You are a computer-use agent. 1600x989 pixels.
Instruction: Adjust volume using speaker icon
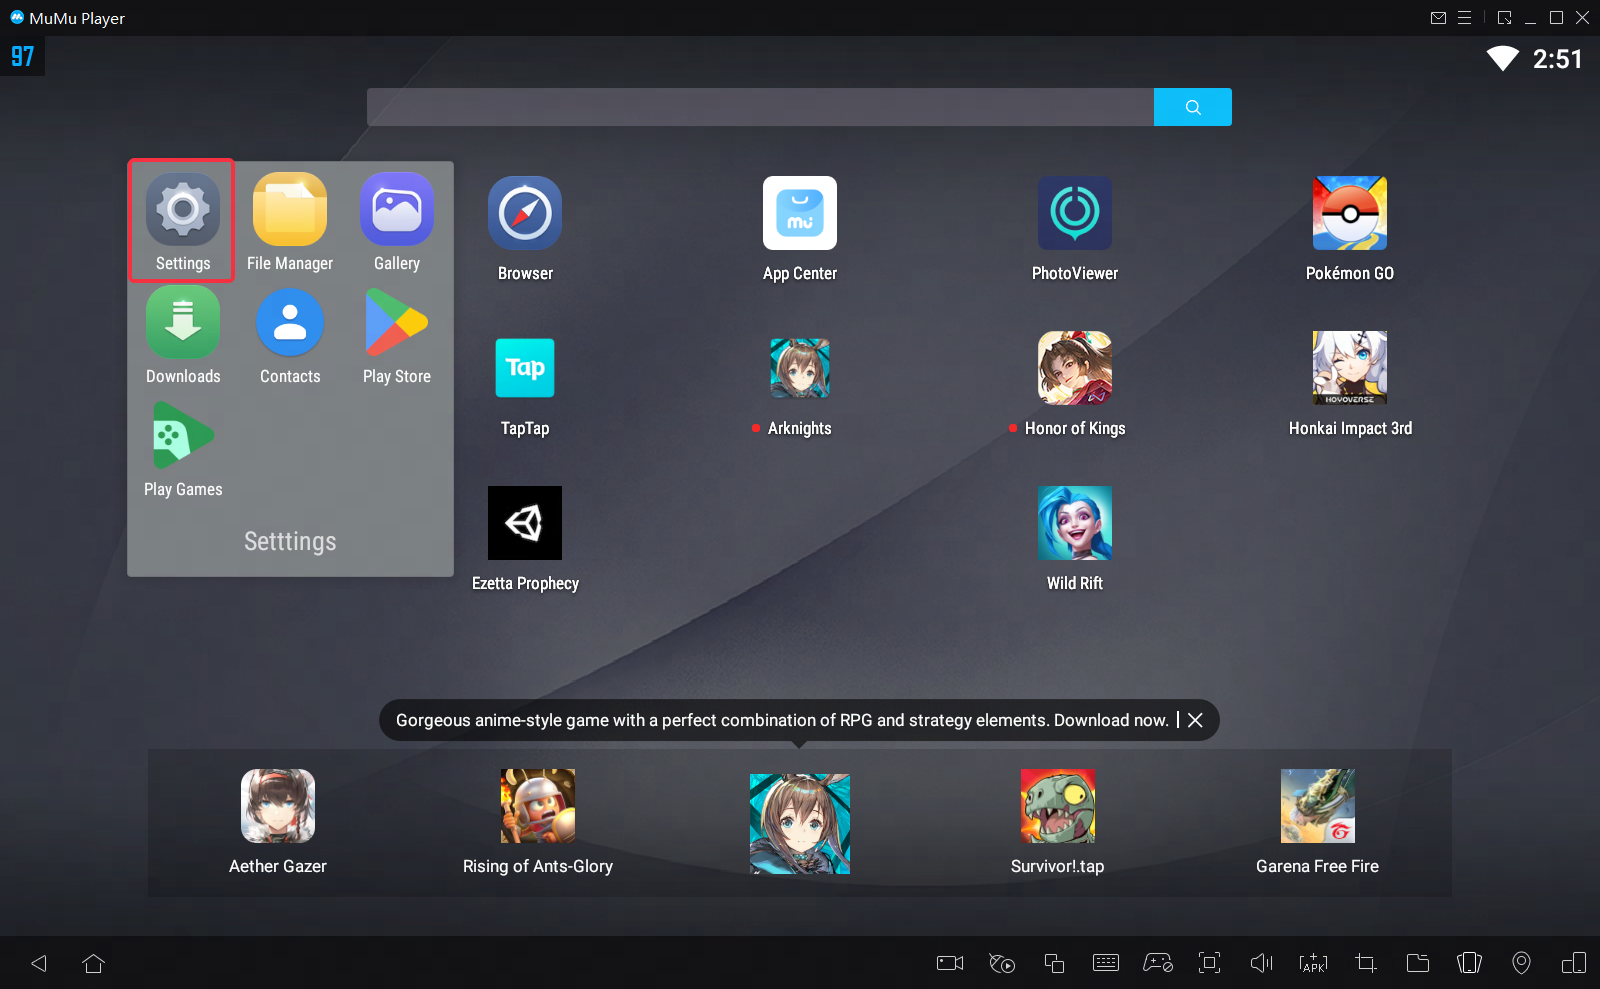(1262, 963)
